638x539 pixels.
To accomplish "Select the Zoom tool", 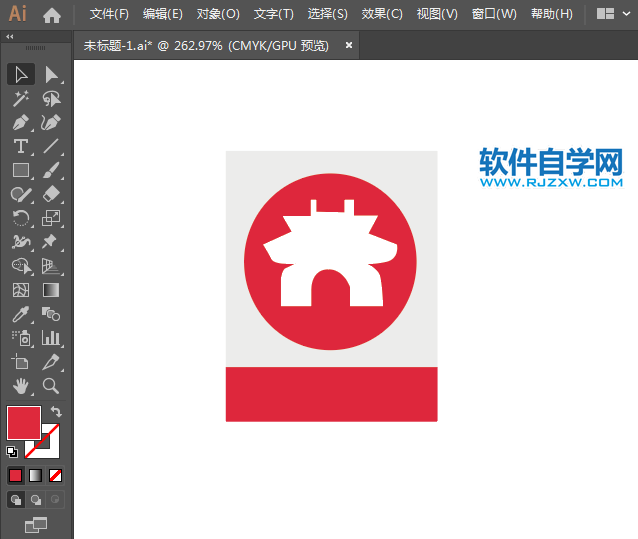I will click(51, 386).
